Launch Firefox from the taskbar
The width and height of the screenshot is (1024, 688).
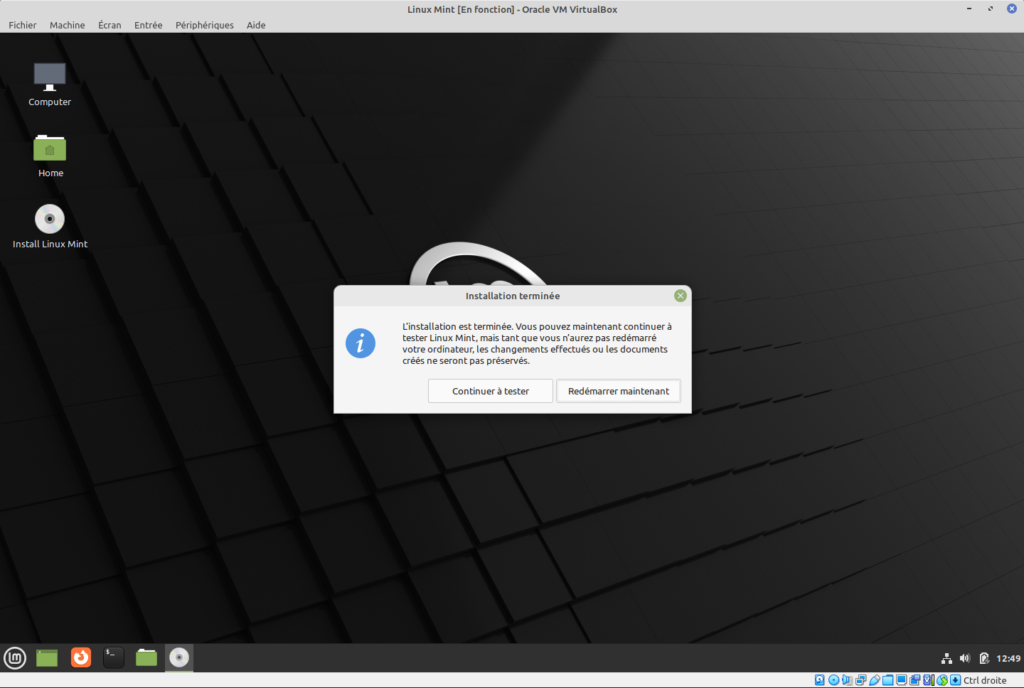pyautogui.click(x=79, y=657)
